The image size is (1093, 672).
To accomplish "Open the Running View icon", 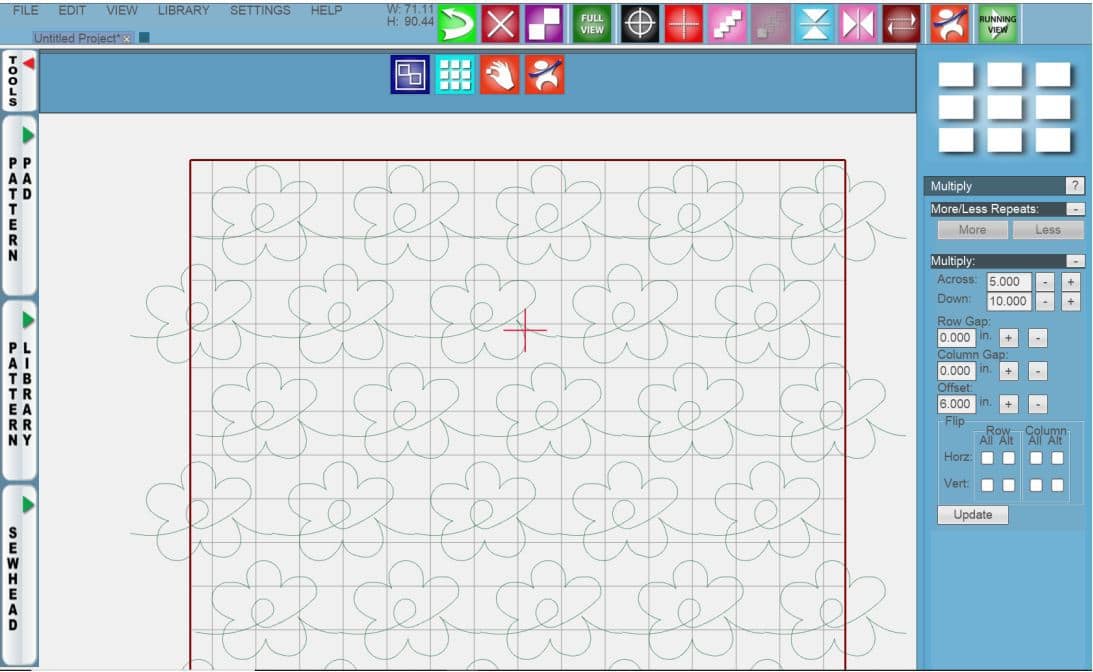I will coord(997,24).
